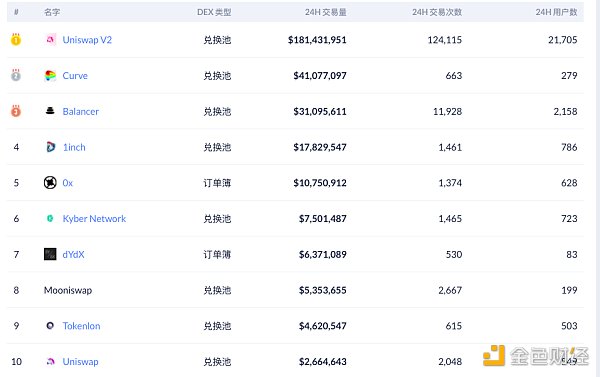The width and height of the screenshot is (600, 377).
Task: Open the Uniswap V2 link
Action: point(87,40)
